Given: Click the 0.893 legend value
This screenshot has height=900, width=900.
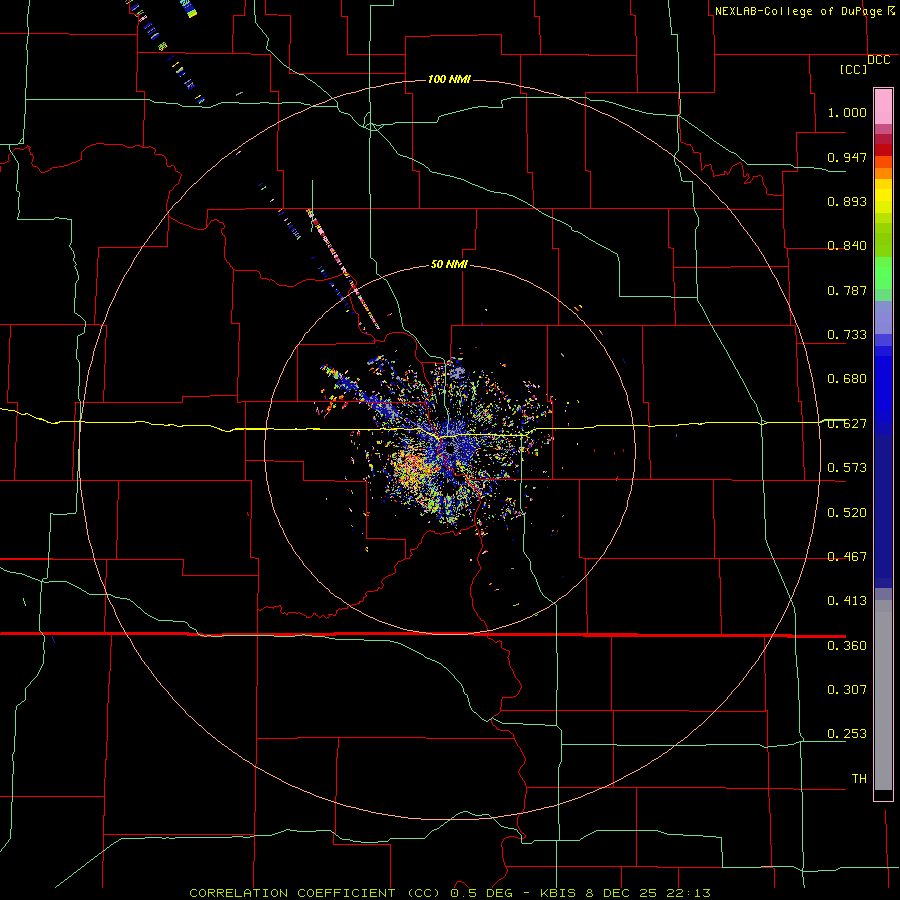Looking at the screenshot, I should pos(847,201).
